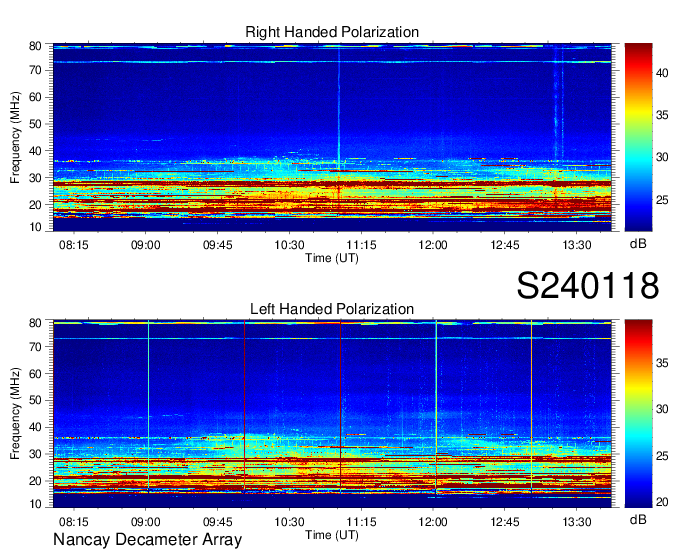Click the 50 MHz tick of Right Handed plot

[x=35, y=124]
